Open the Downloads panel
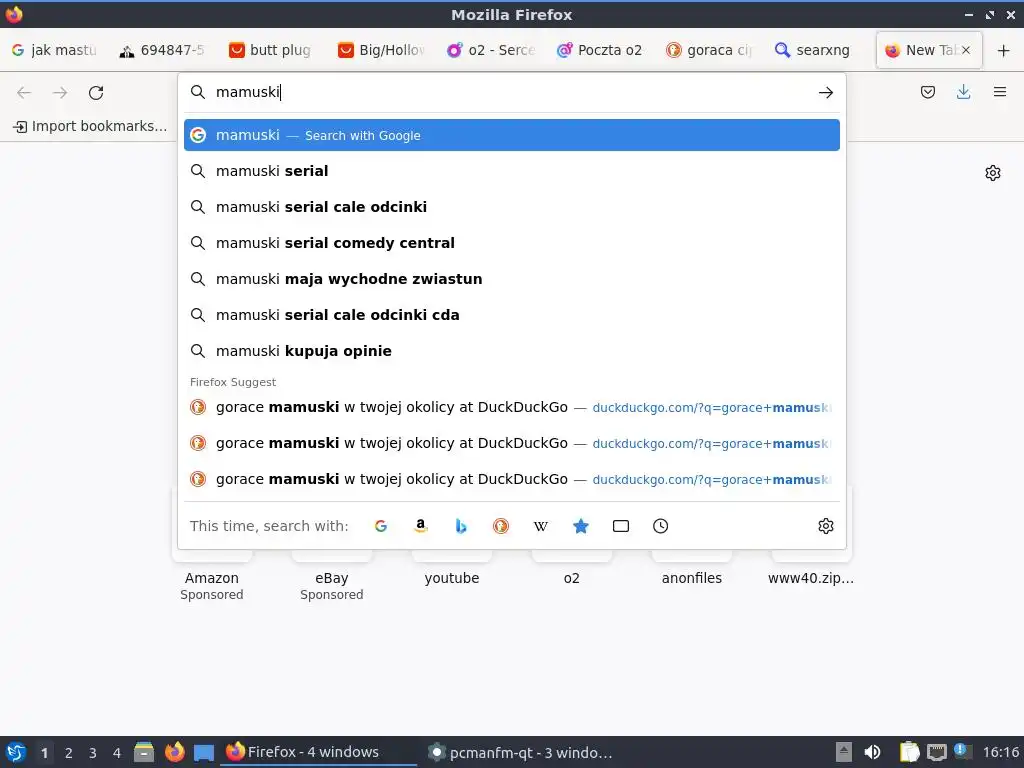The width and height of the screenshot is (1024, 768). click(963, 92)
